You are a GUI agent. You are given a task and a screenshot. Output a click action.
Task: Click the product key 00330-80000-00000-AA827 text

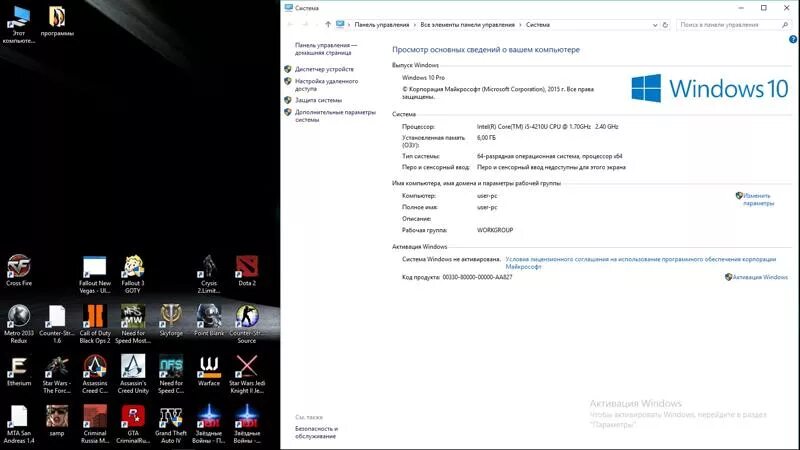477,277
